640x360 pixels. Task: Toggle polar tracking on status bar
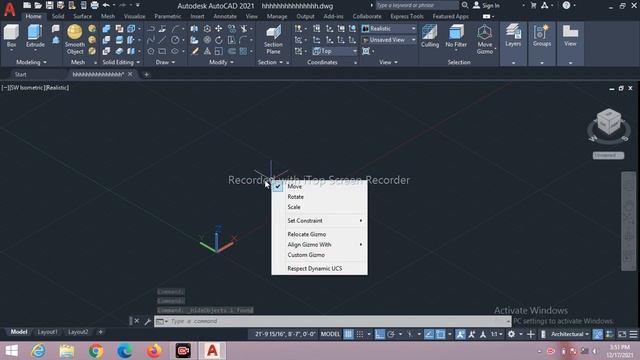coord(391,334)
